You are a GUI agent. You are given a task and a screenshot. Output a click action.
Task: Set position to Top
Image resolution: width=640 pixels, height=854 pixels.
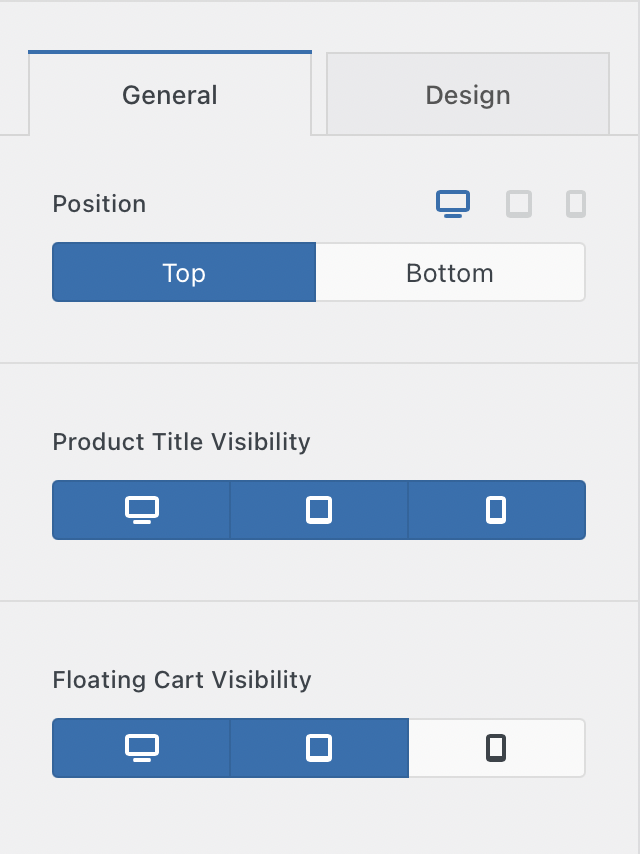pyautogui.click(x=184, y=273)
